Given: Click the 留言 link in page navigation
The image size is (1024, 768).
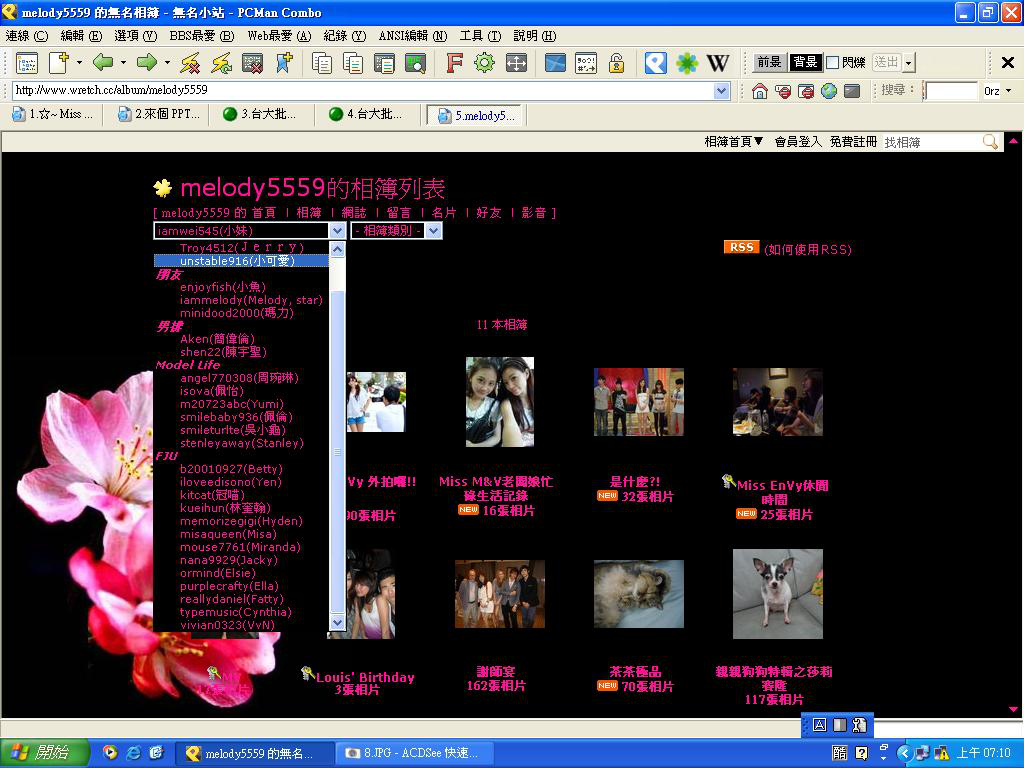Looking at the screenshot, I should tap(399, 213).
